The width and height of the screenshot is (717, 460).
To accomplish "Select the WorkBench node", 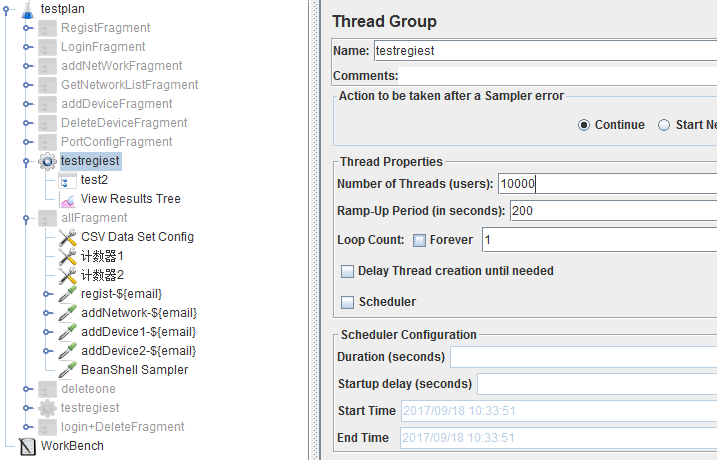I will click(72, 446).
